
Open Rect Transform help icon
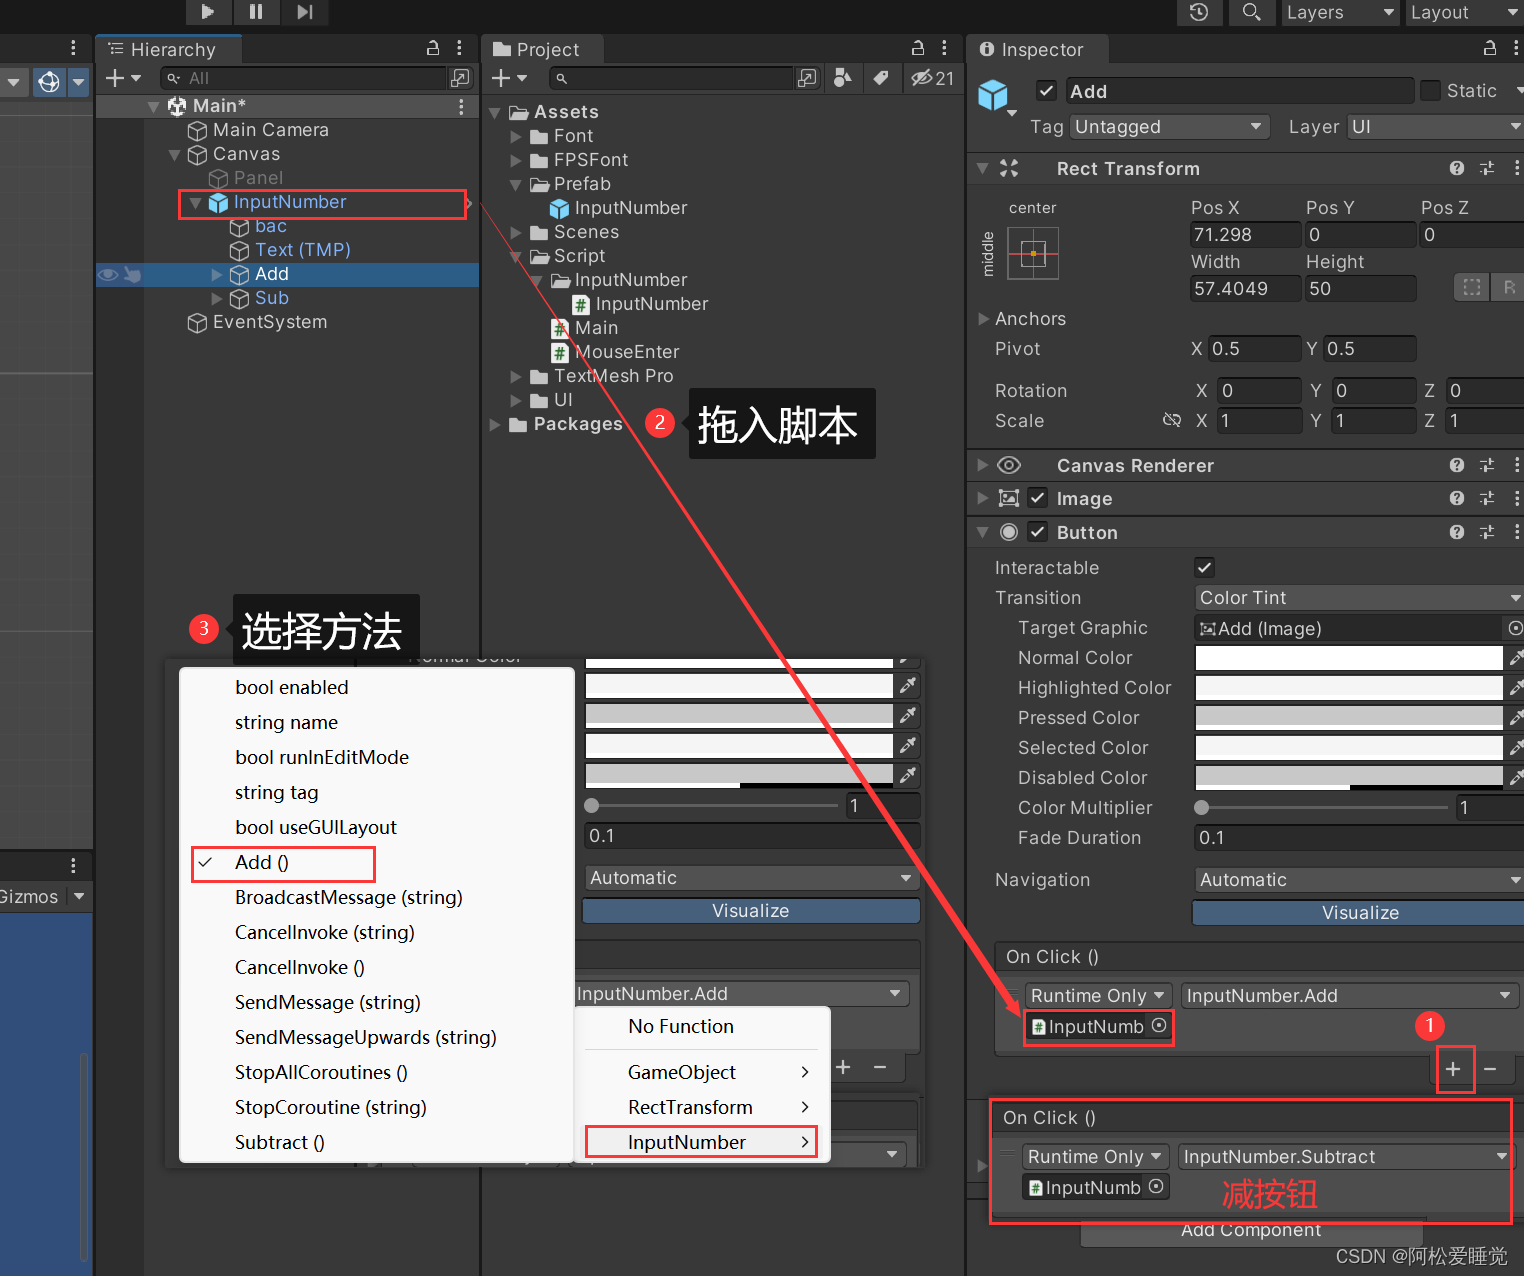point(1457,169)
